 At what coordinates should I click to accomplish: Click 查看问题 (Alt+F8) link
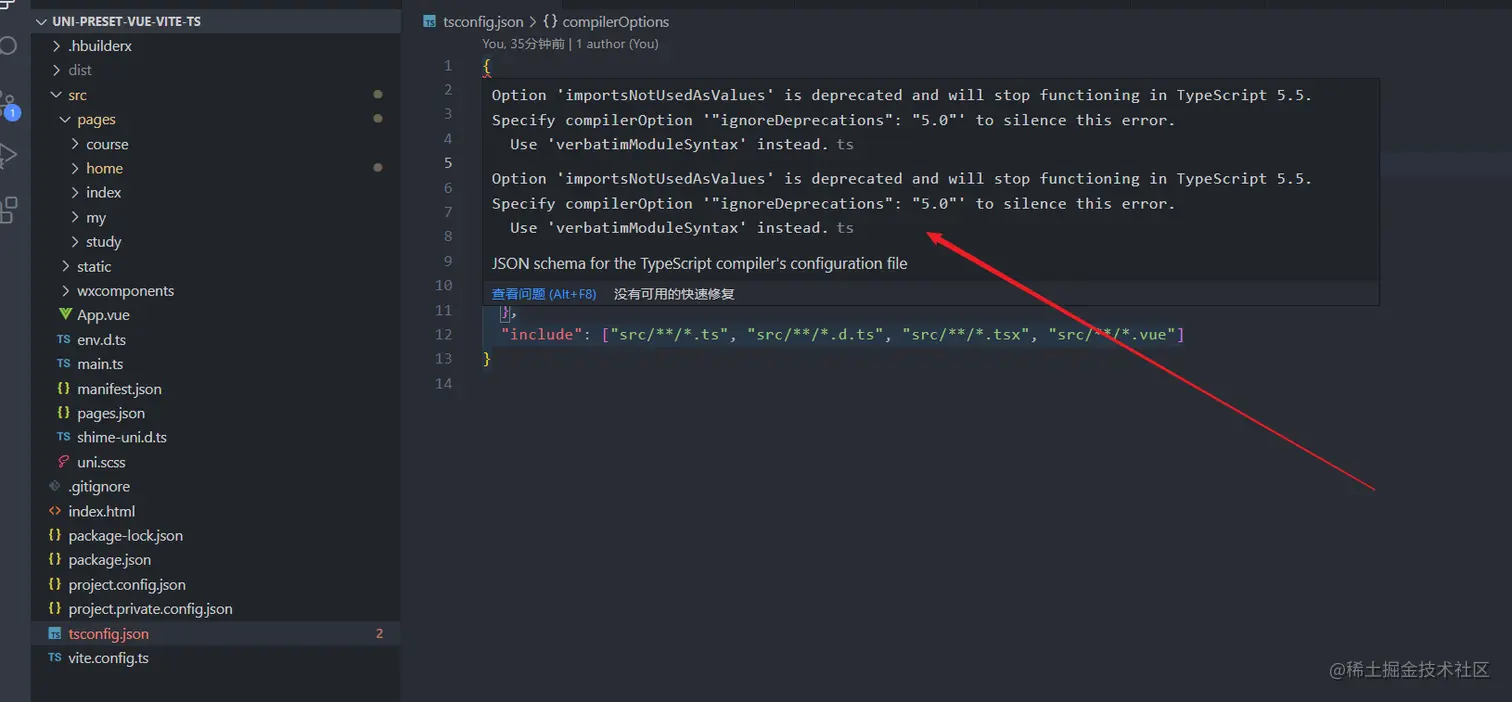point(544,294)
